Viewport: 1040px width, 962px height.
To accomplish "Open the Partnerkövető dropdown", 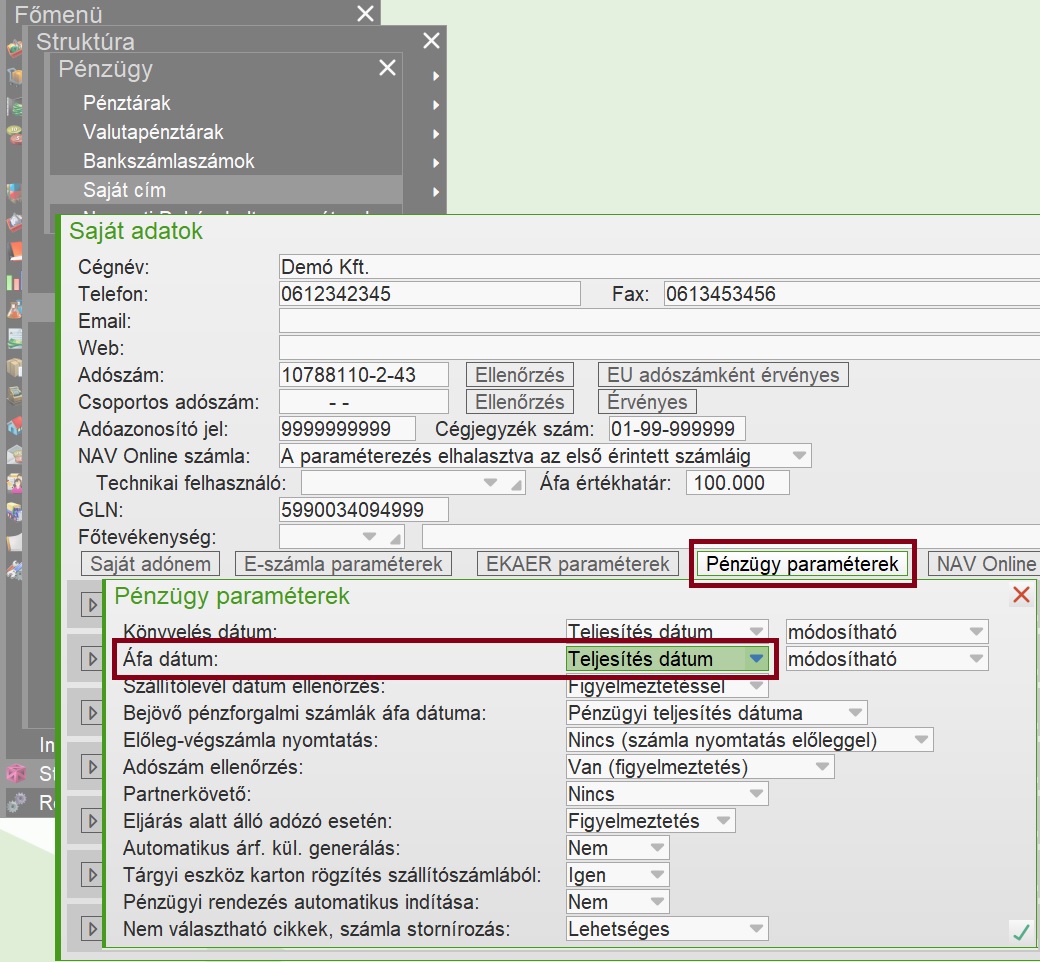I will (x=667, y=794).
